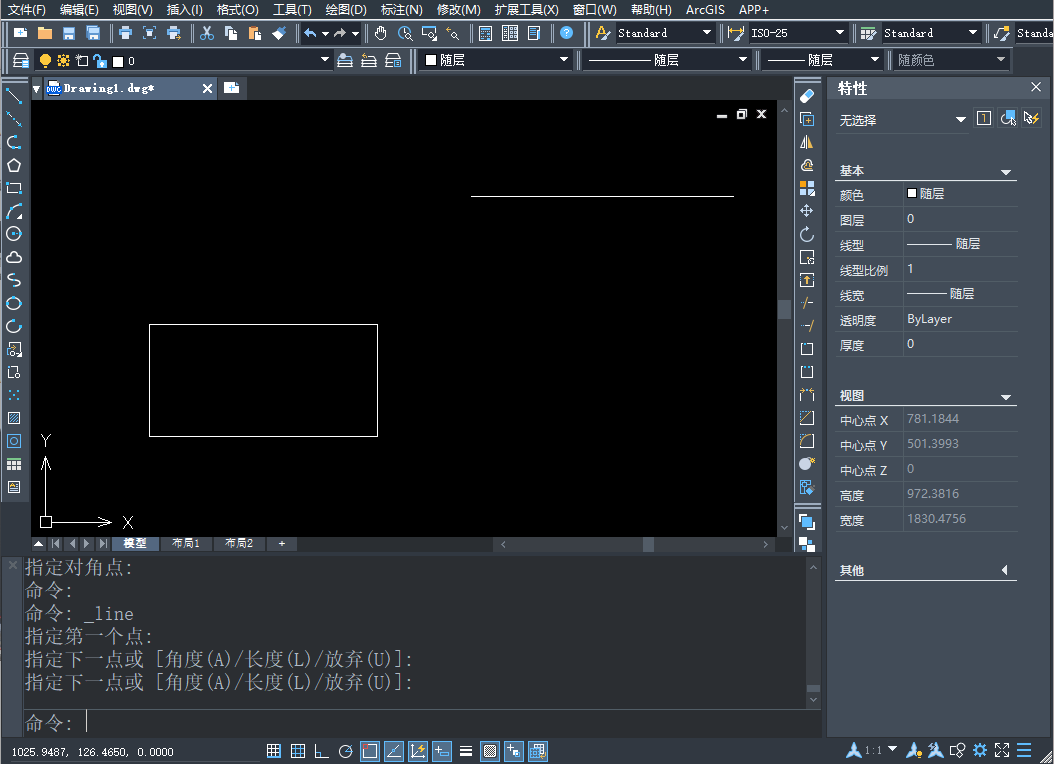The image size is (1054, 764).
Task: Click the Open file folder icon
Action: tap(45, 33)
